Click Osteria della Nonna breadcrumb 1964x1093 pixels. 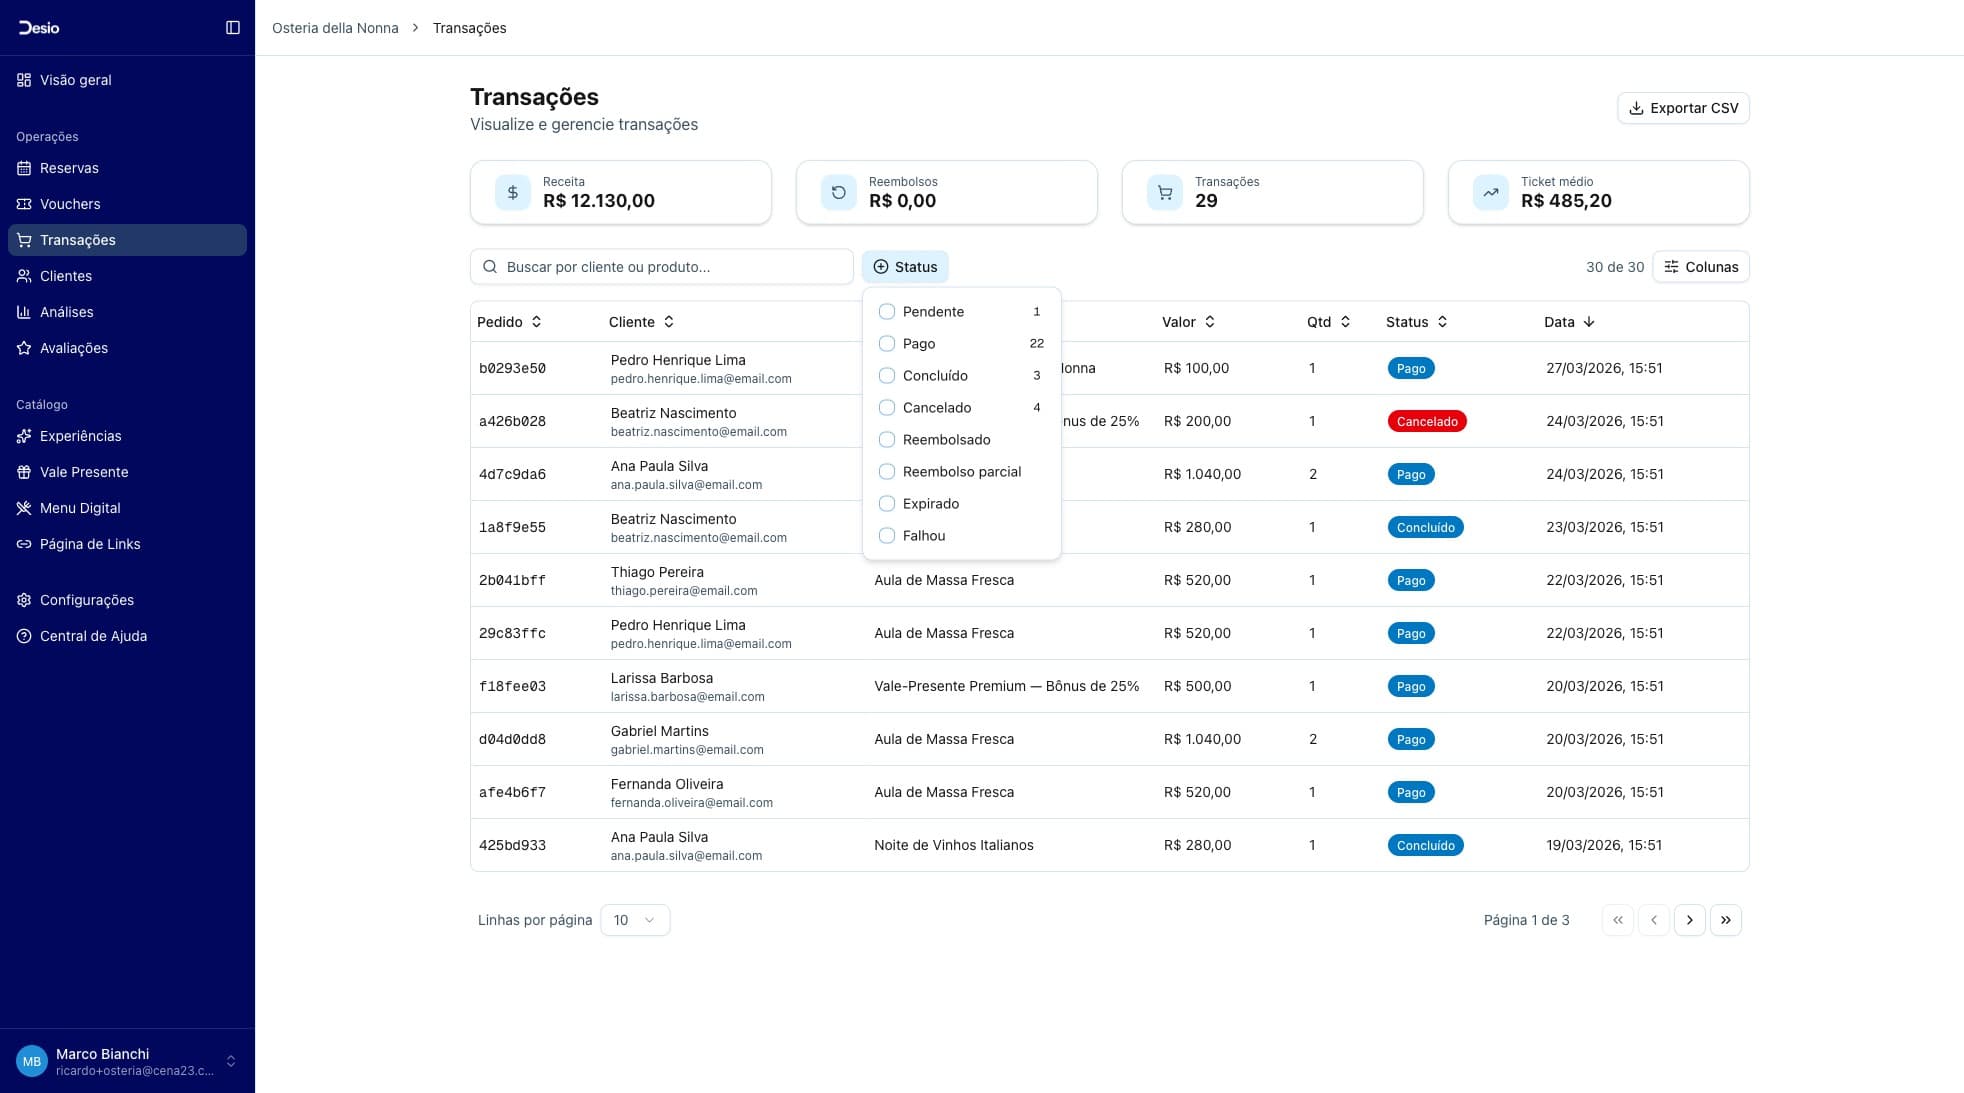(x=335, y=28)
